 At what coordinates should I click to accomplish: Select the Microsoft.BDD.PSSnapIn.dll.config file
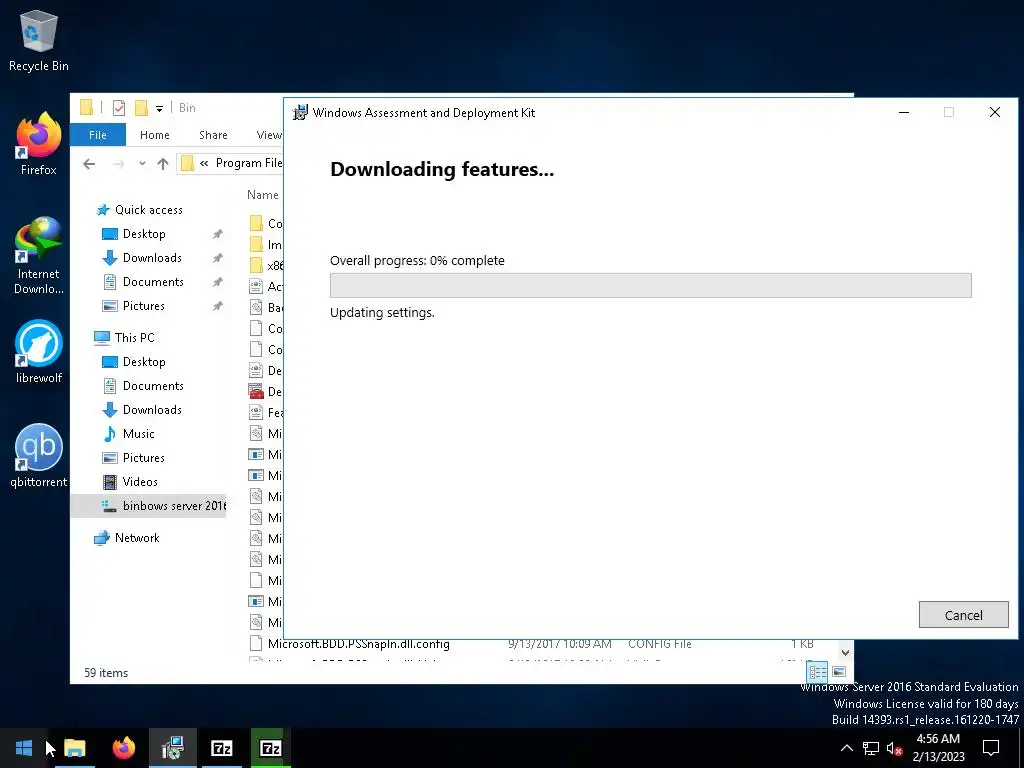click(359, 644)
